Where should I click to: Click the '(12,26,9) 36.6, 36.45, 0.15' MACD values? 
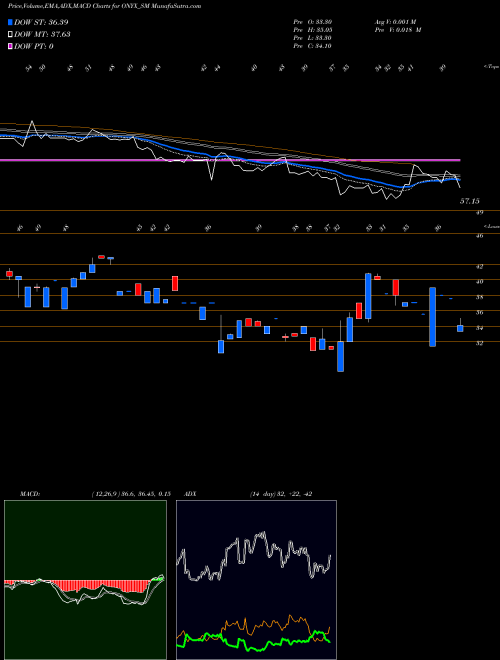tap(130, 494)
